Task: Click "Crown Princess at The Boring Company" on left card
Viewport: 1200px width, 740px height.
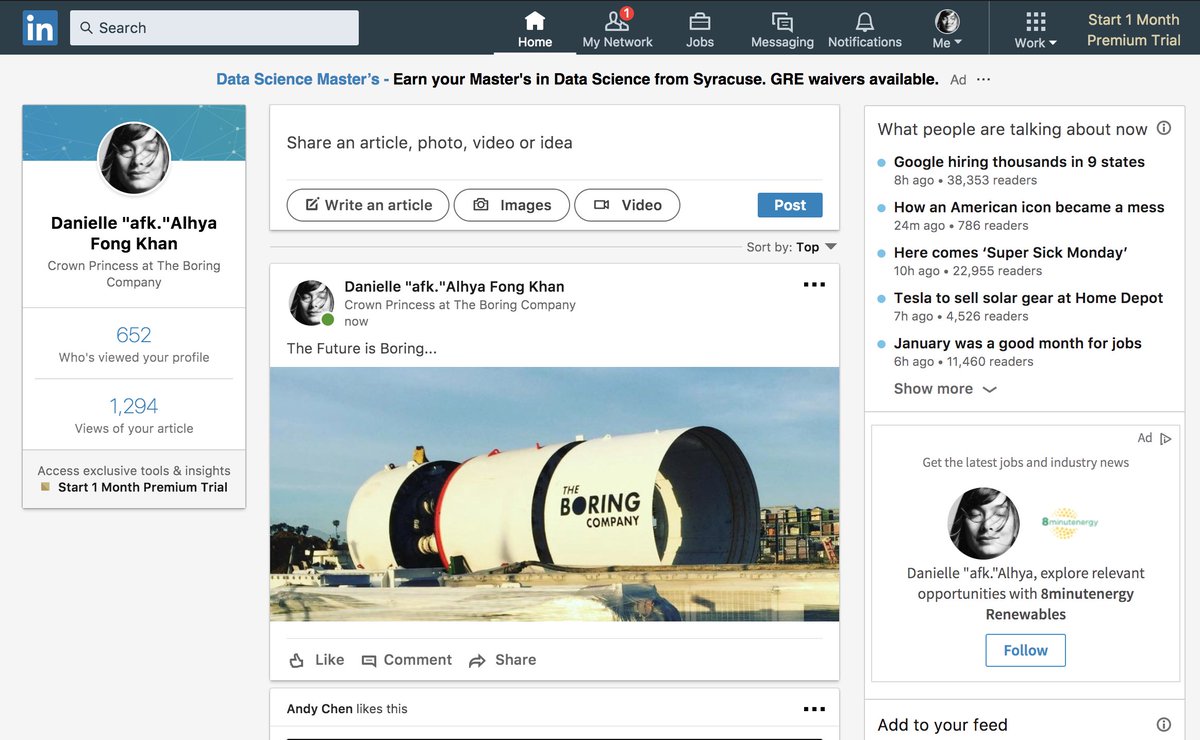Action: [x=134, y=274]
